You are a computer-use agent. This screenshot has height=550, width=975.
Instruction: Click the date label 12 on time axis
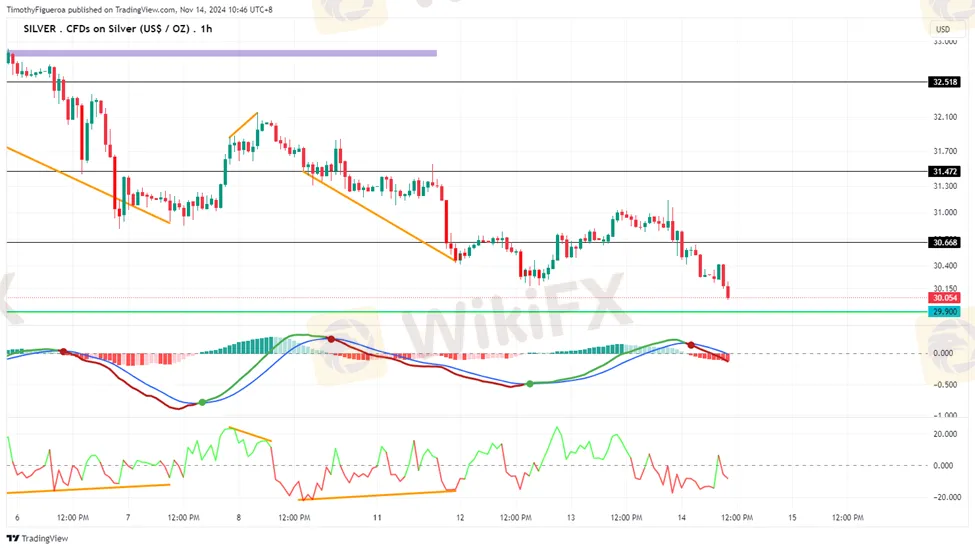pyautogui.click(x=460, y=517)
